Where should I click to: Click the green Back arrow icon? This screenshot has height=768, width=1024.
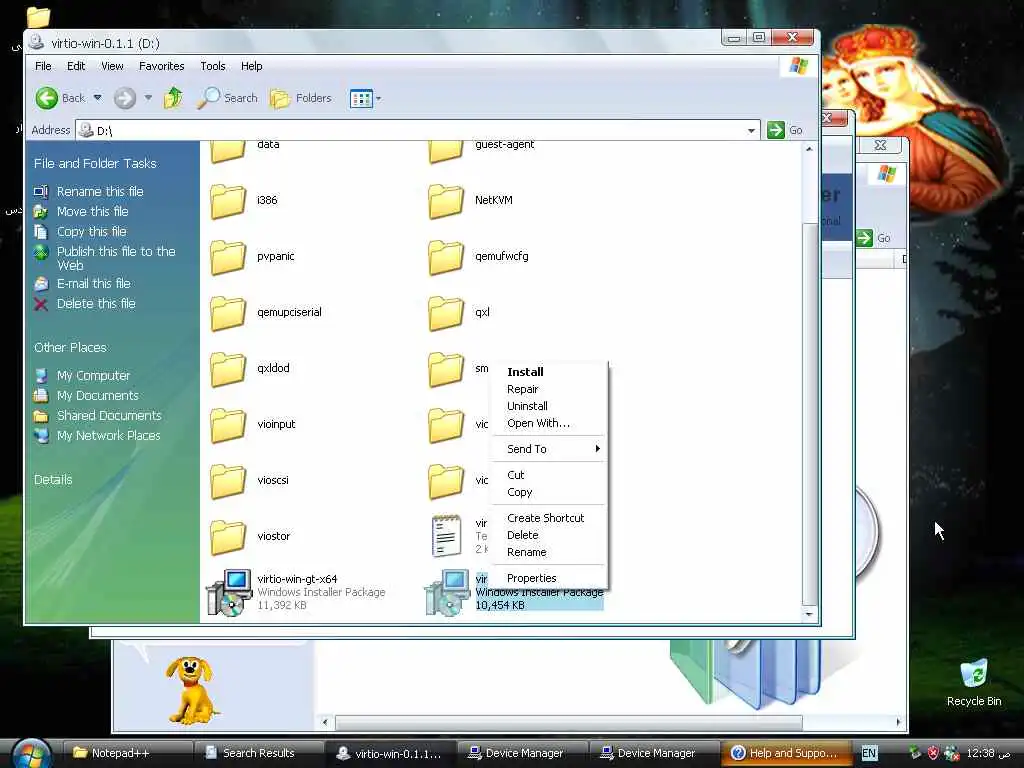pos(47,99)
